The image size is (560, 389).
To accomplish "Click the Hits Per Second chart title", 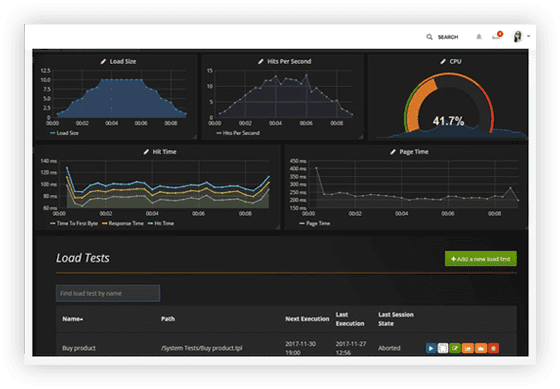I will pos(289,61).
